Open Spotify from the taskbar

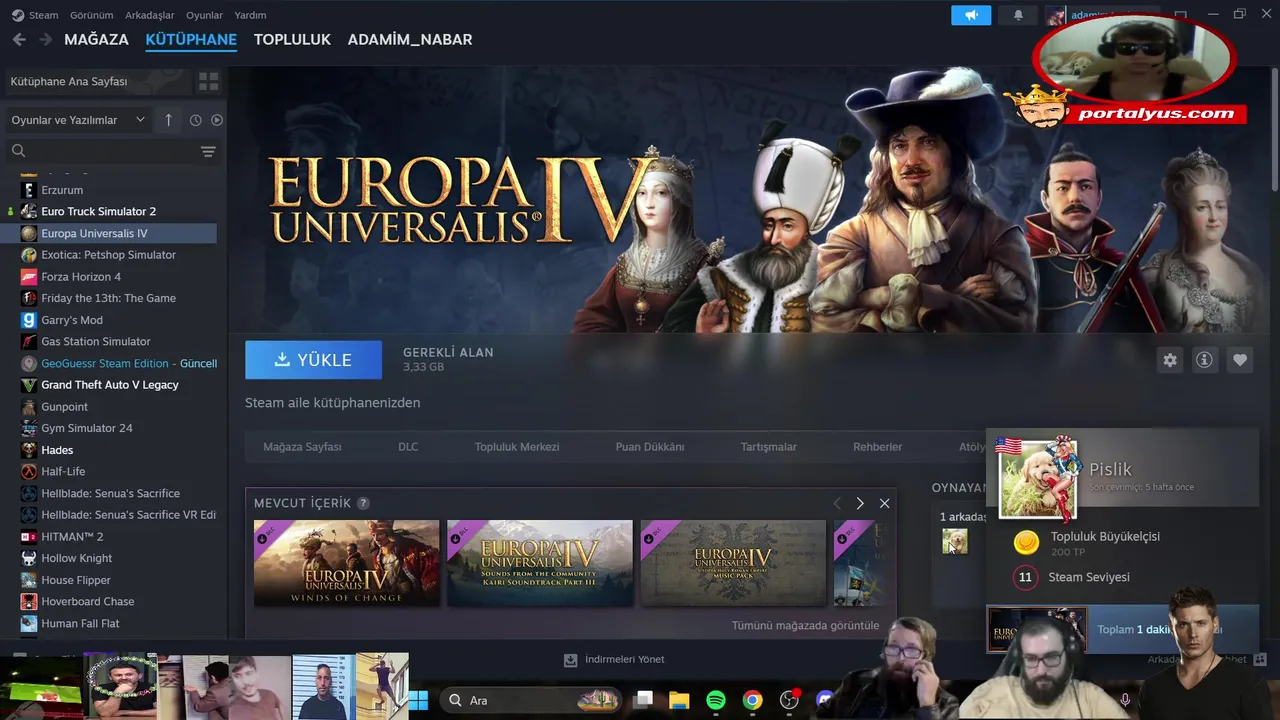[716, 700]
